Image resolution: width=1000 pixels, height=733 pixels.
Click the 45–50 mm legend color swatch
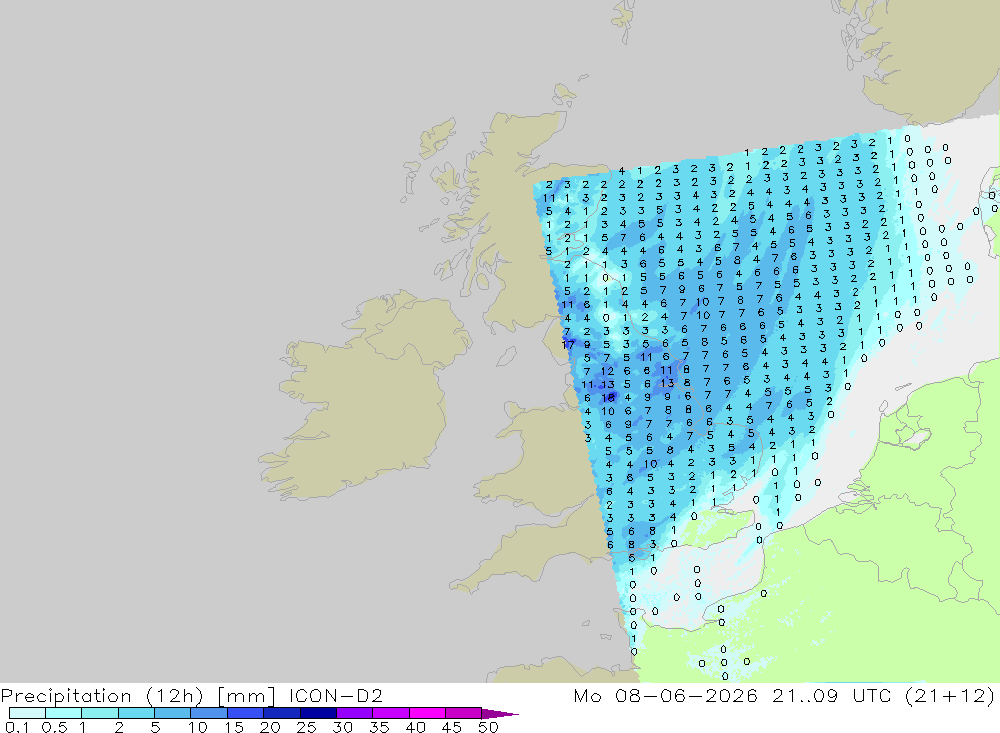pos(463,713)
